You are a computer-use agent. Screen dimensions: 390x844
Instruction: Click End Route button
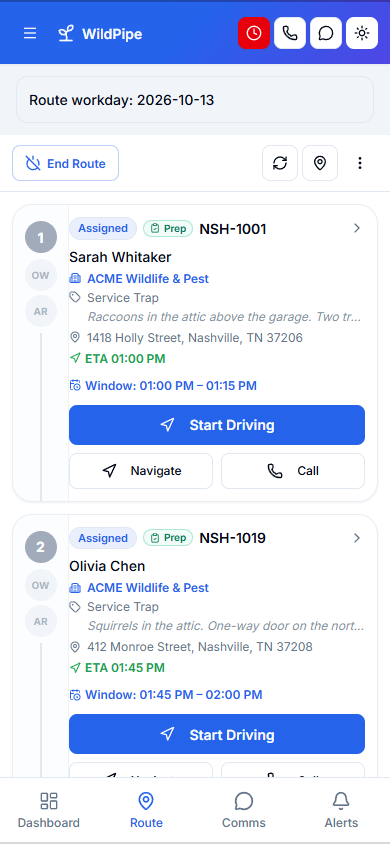click(x=66, y=163)
